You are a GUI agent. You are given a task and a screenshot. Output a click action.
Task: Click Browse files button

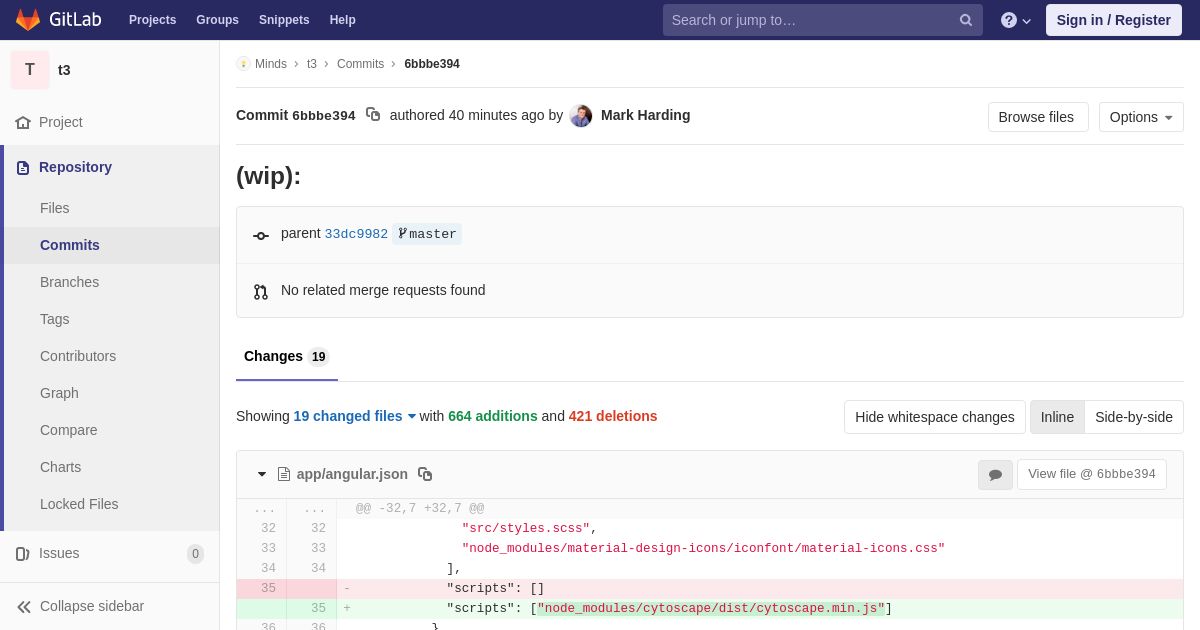click(x=1038, y=117)
